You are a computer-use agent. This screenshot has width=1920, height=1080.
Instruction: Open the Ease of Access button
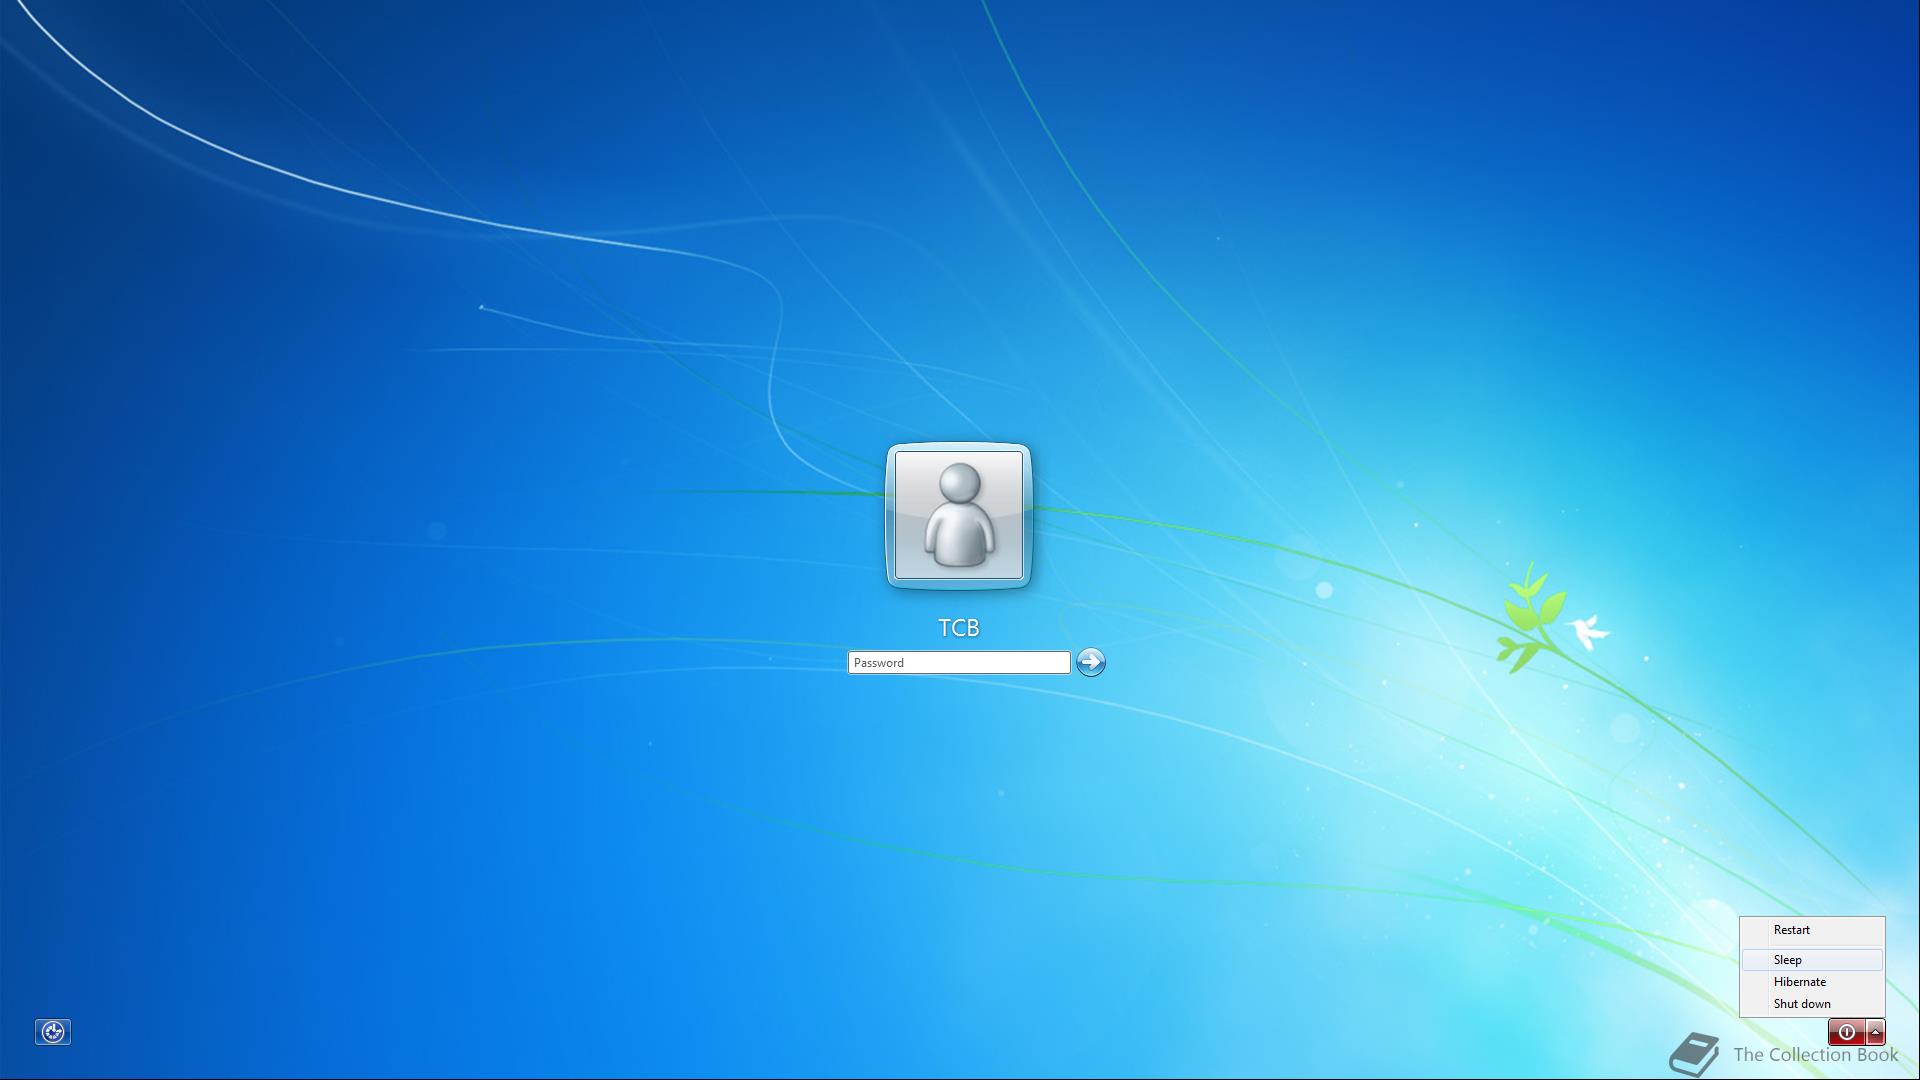point(53,1032)
